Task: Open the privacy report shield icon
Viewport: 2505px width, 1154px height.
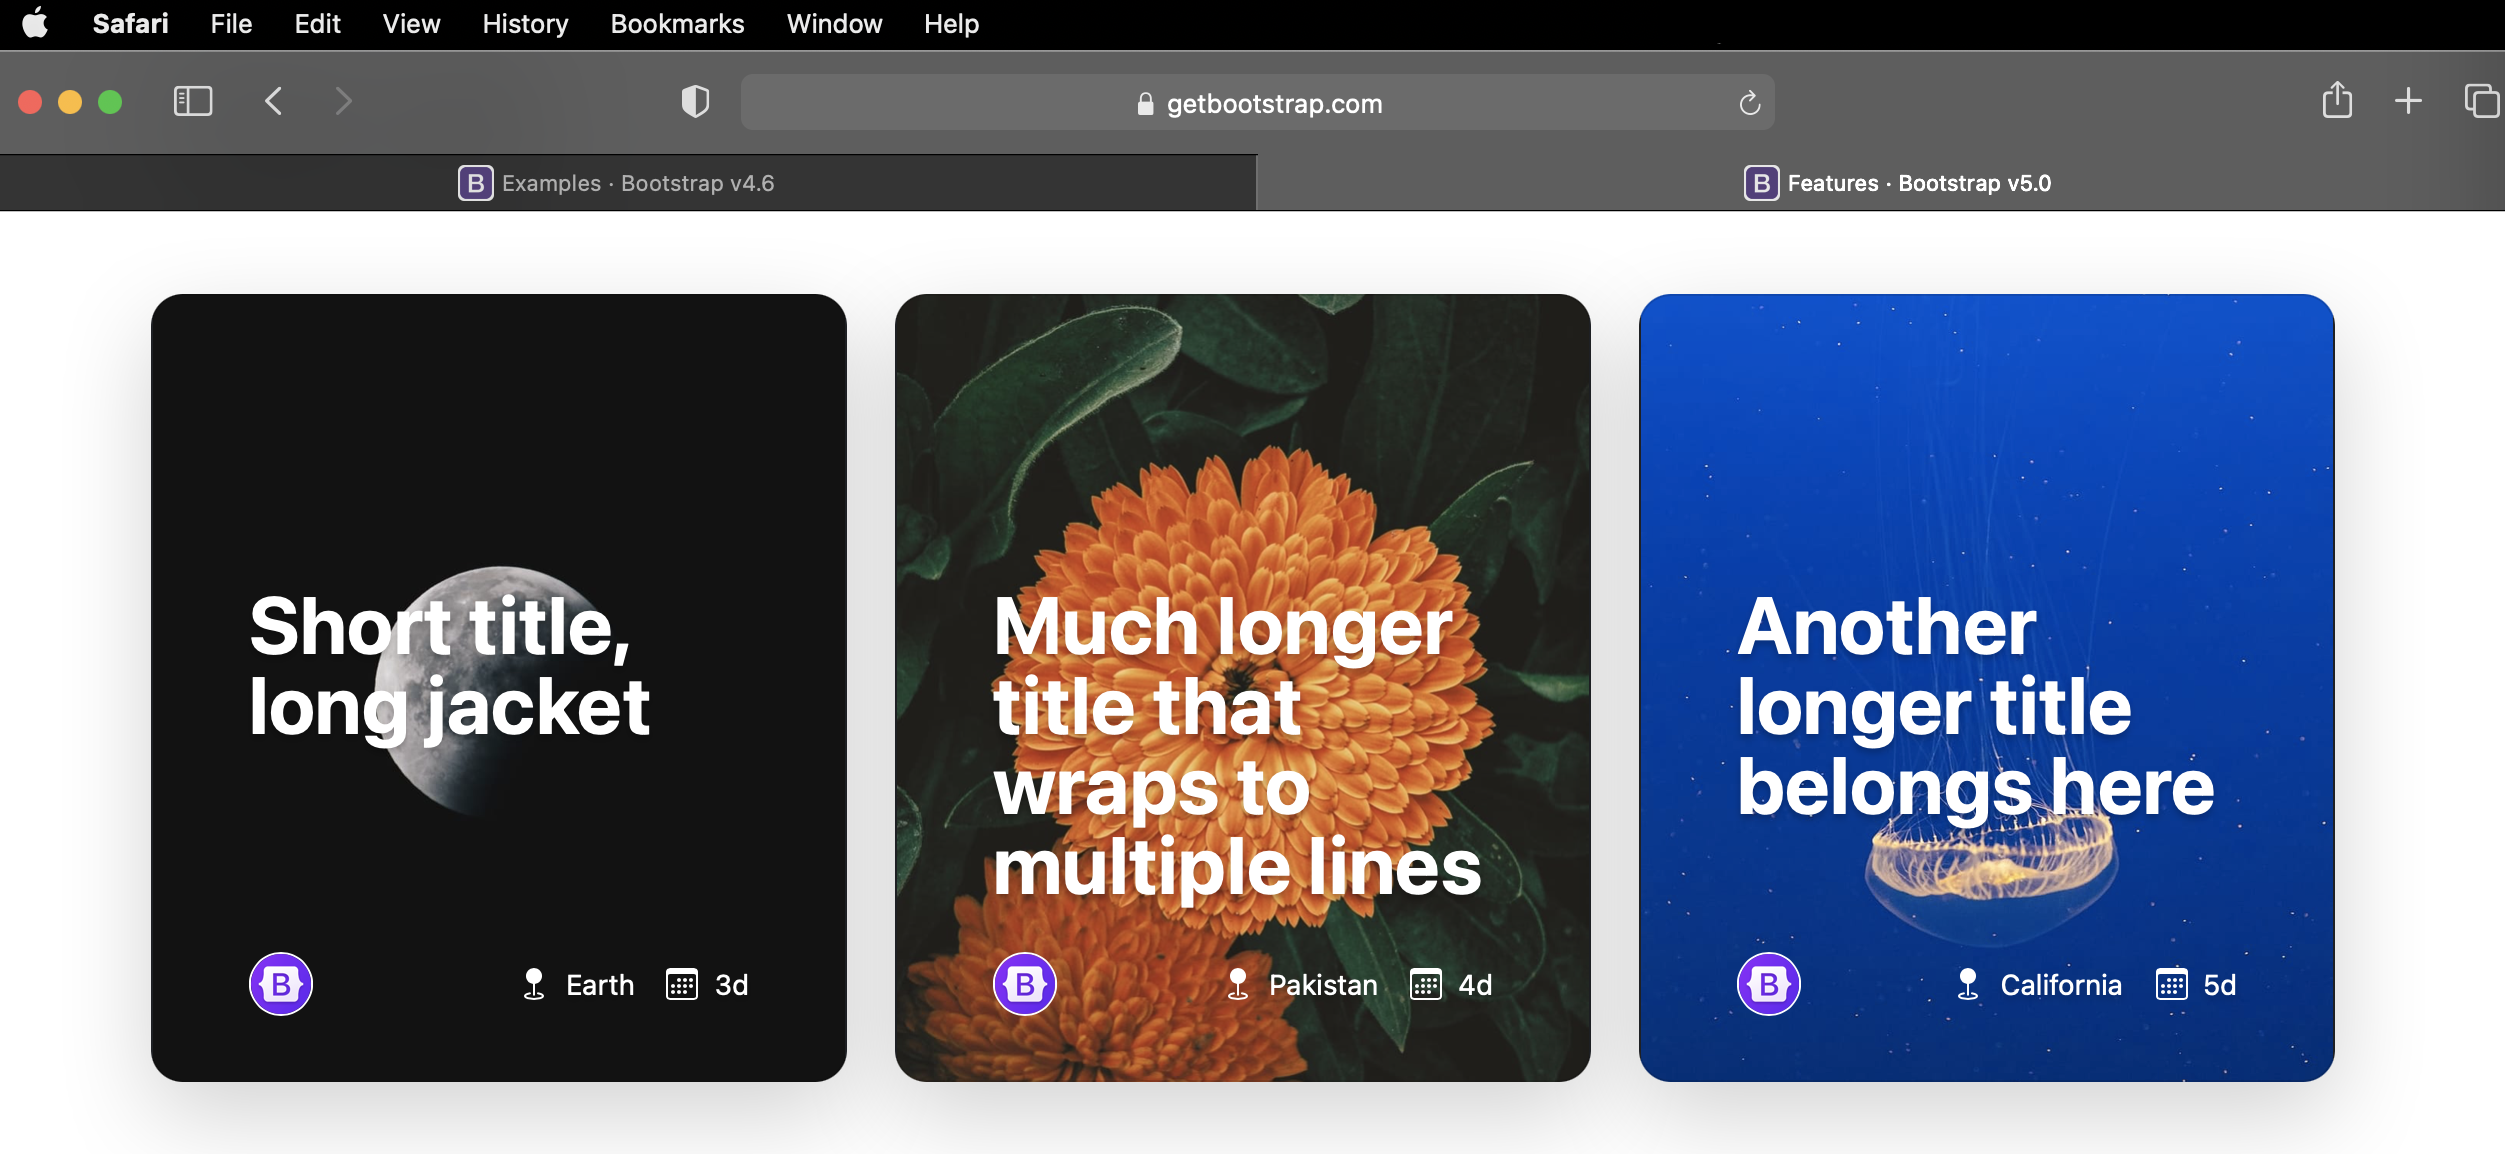Action: tap(695, 101)
